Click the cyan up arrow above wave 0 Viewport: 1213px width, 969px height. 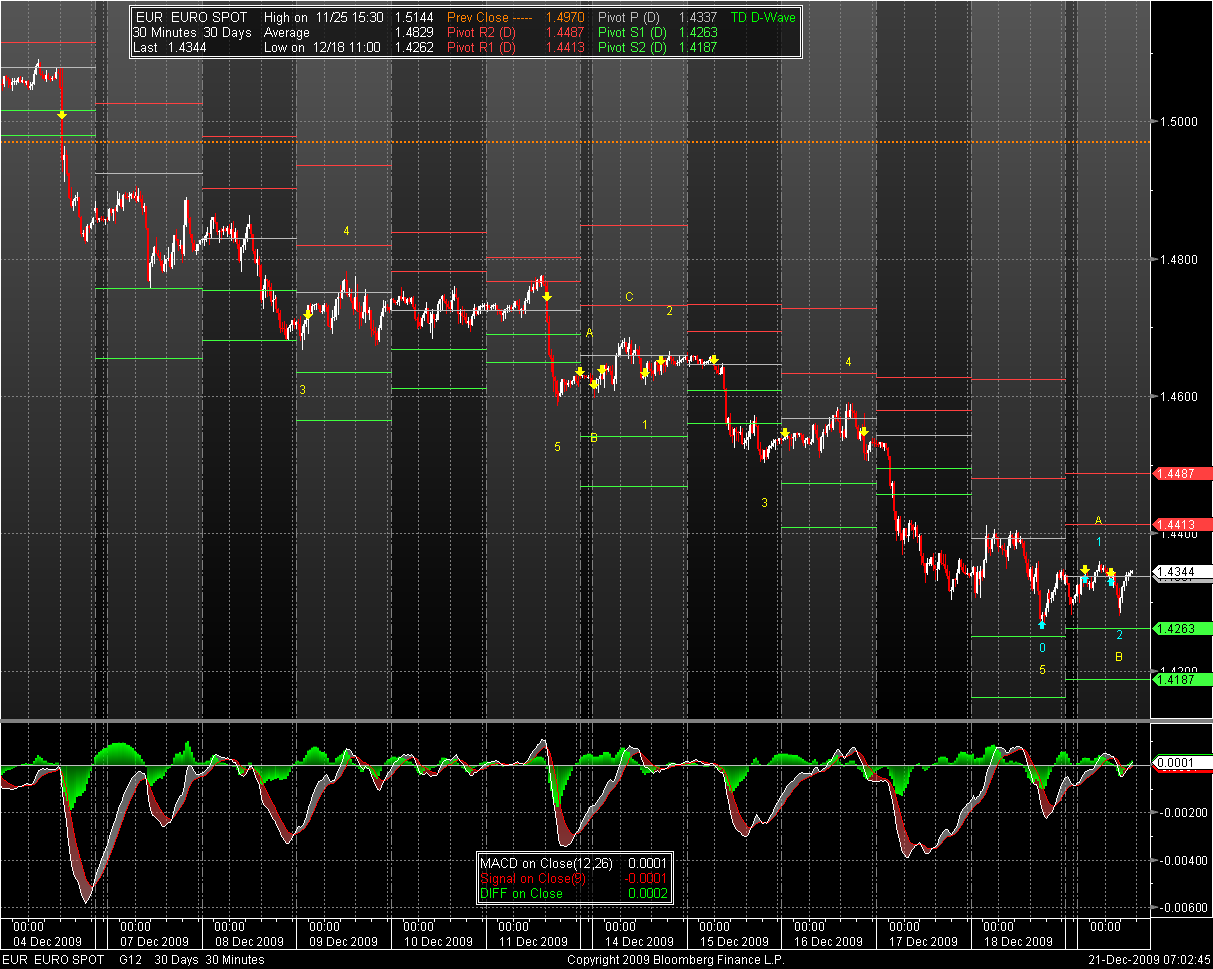tap(1041, 625)
